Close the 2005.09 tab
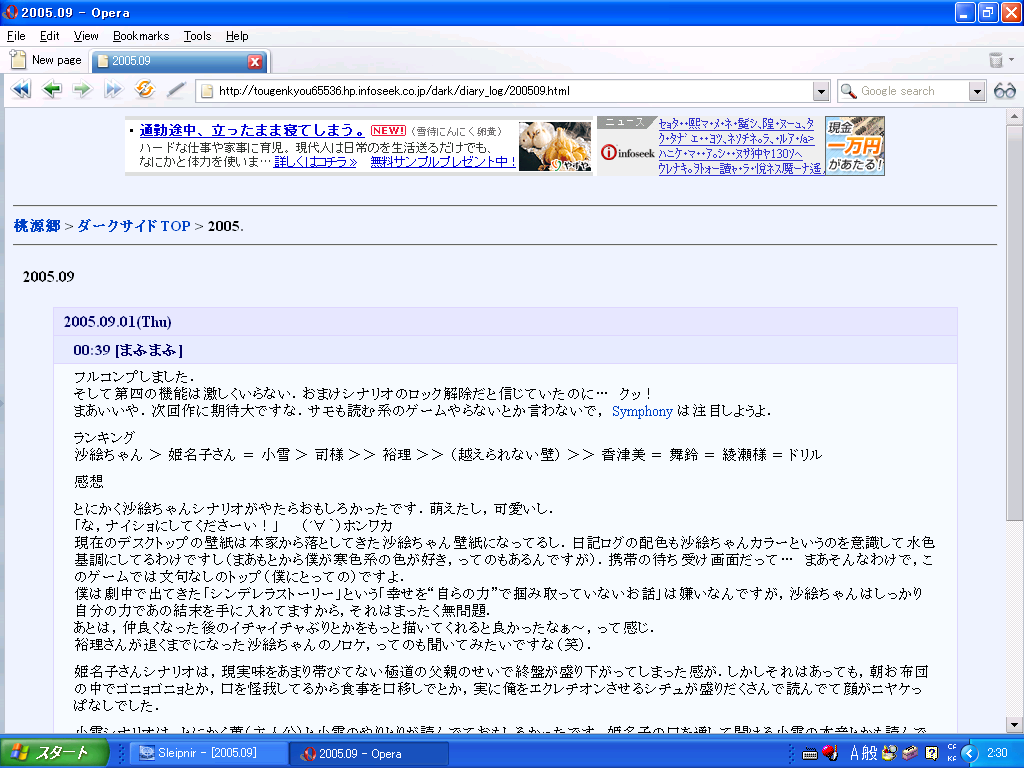This screenshot has width=1024, height=768. (x=254, y=62)
